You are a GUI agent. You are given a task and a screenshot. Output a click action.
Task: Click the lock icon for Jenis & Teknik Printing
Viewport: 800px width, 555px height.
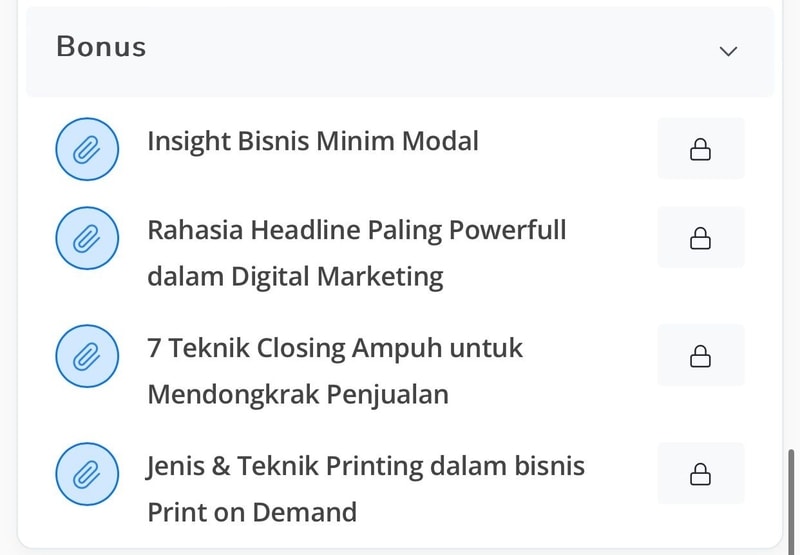point(701,473)
